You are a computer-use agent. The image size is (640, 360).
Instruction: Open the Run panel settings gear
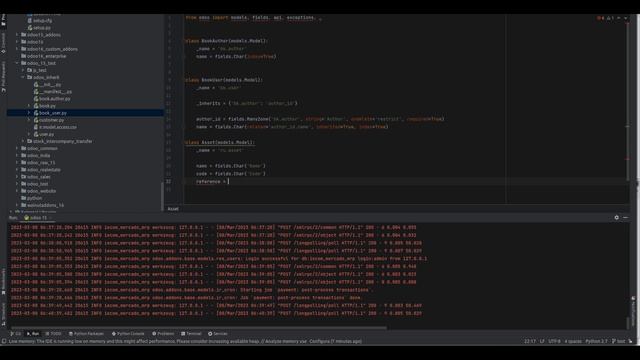[616, 218]
